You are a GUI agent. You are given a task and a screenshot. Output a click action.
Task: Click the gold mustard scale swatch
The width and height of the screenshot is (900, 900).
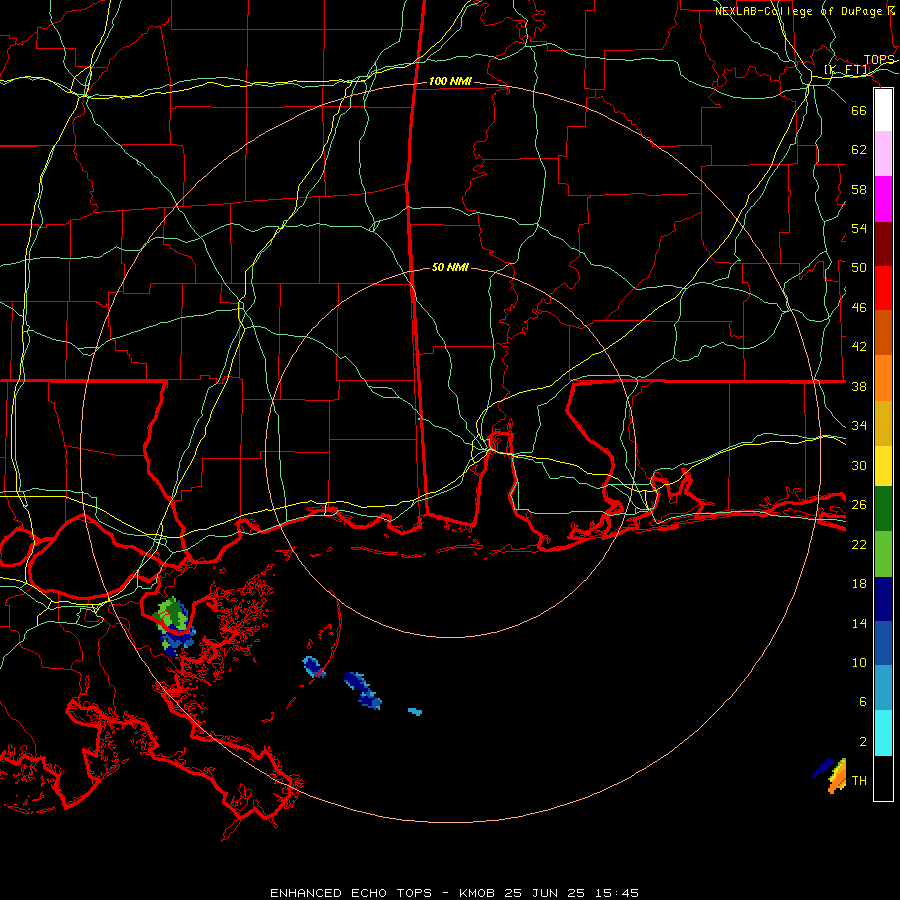[x=883, y=423]
